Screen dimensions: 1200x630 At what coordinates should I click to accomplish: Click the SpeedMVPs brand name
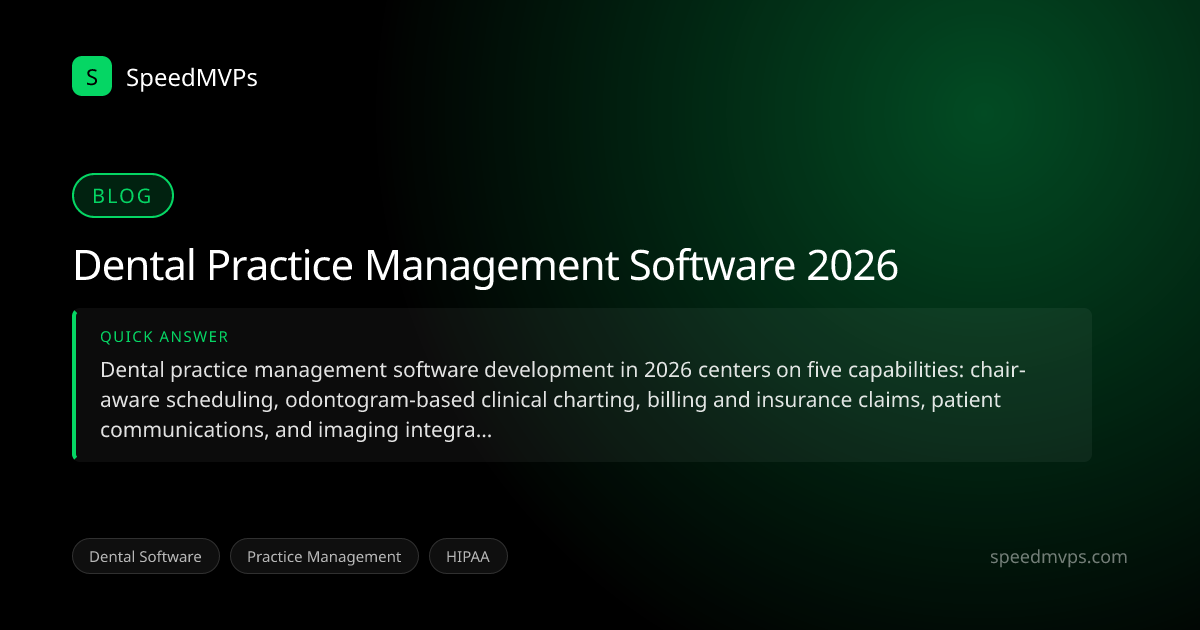[192, 77]
